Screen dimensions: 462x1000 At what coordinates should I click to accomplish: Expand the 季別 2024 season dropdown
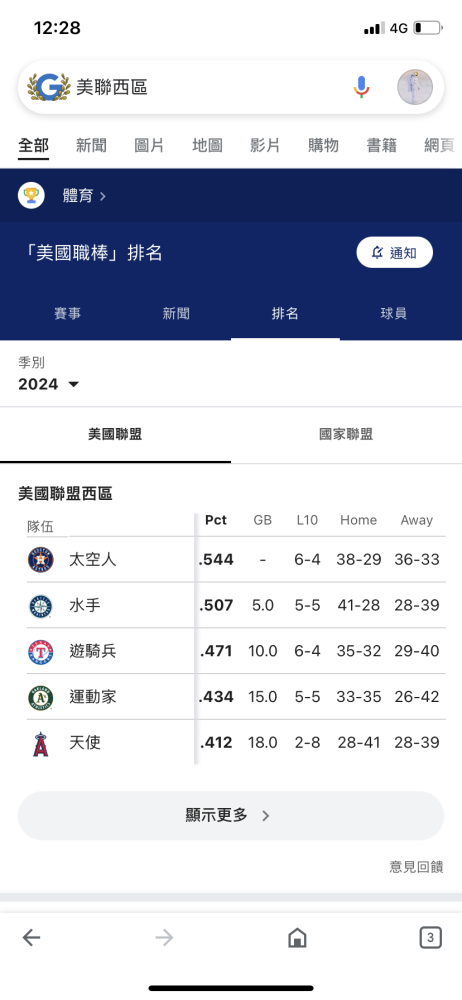click(x=48, y=384)
